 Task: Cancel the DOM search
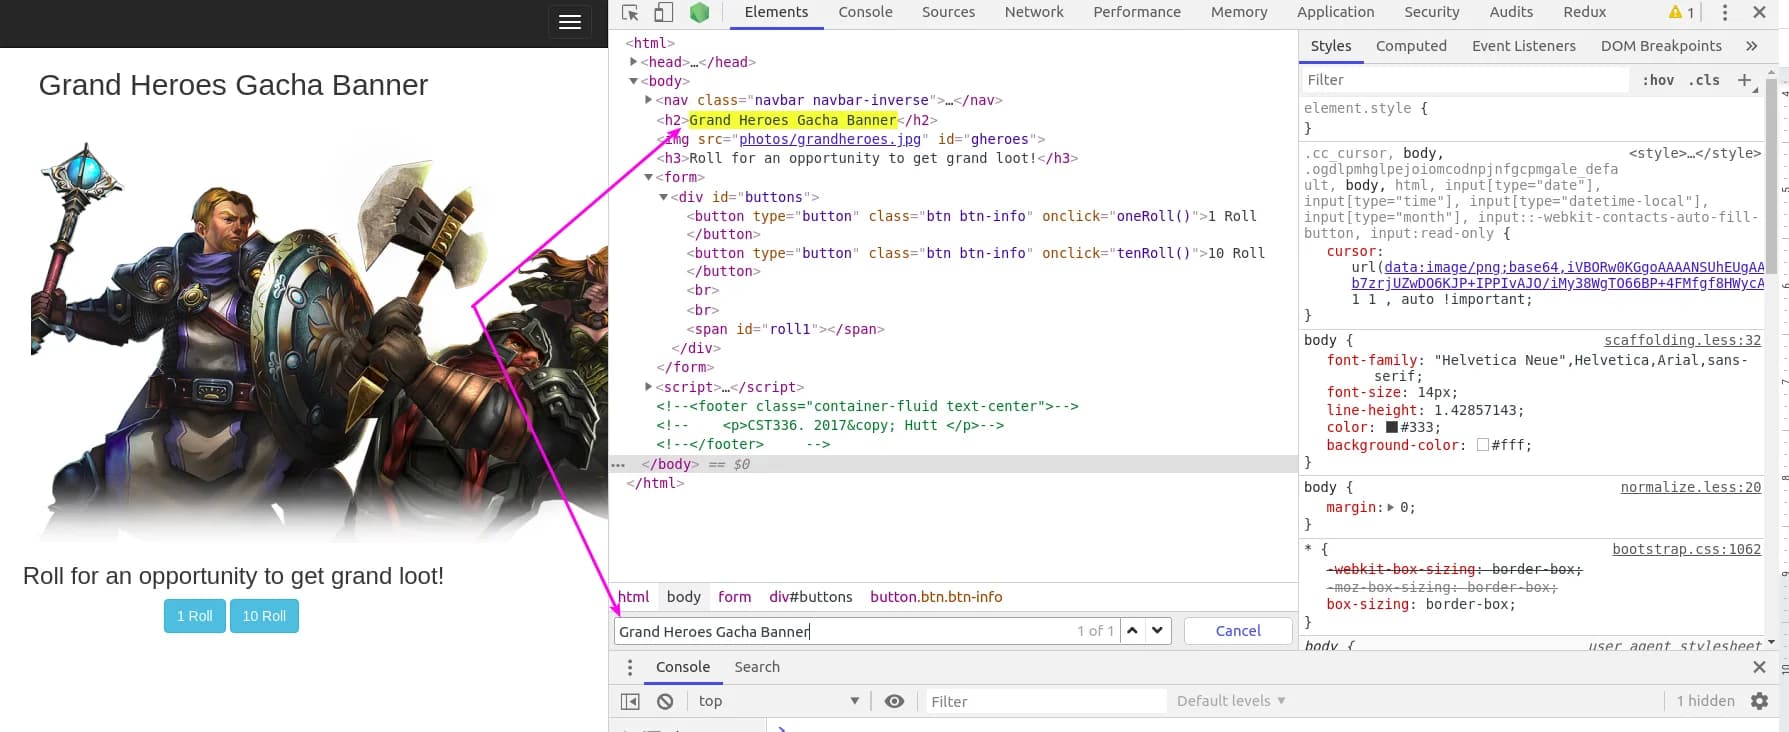(x=1237, y=631)
